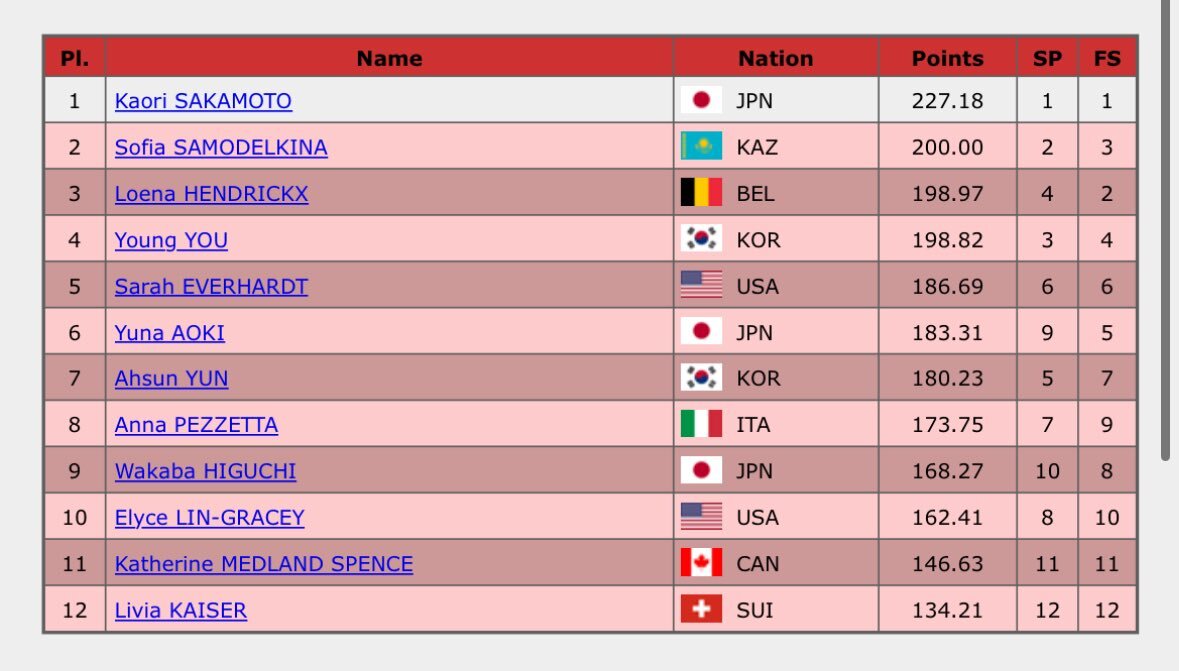This screenshot has width=1179, height=671.
Task: Open Loena HENDRICKX link
Action: (211, 194)
